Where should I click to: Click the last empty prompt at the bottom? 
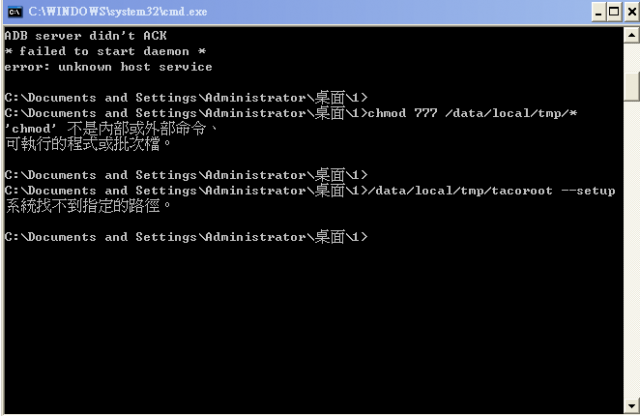pyautogui.click(x=186, y=237)
